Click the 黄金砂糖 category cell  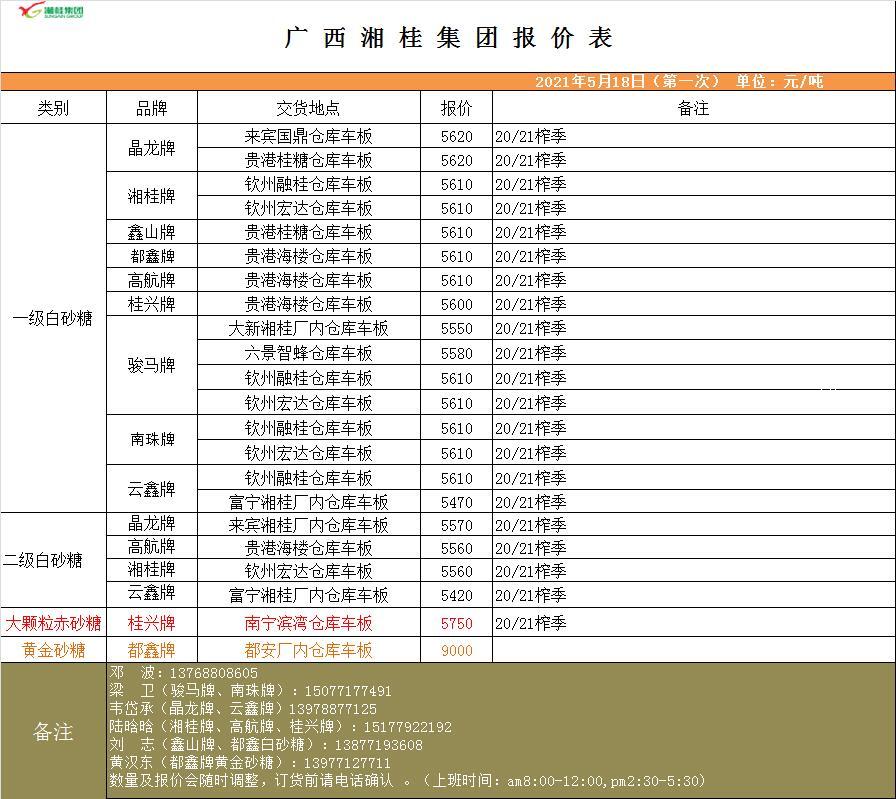click(53, 650)
